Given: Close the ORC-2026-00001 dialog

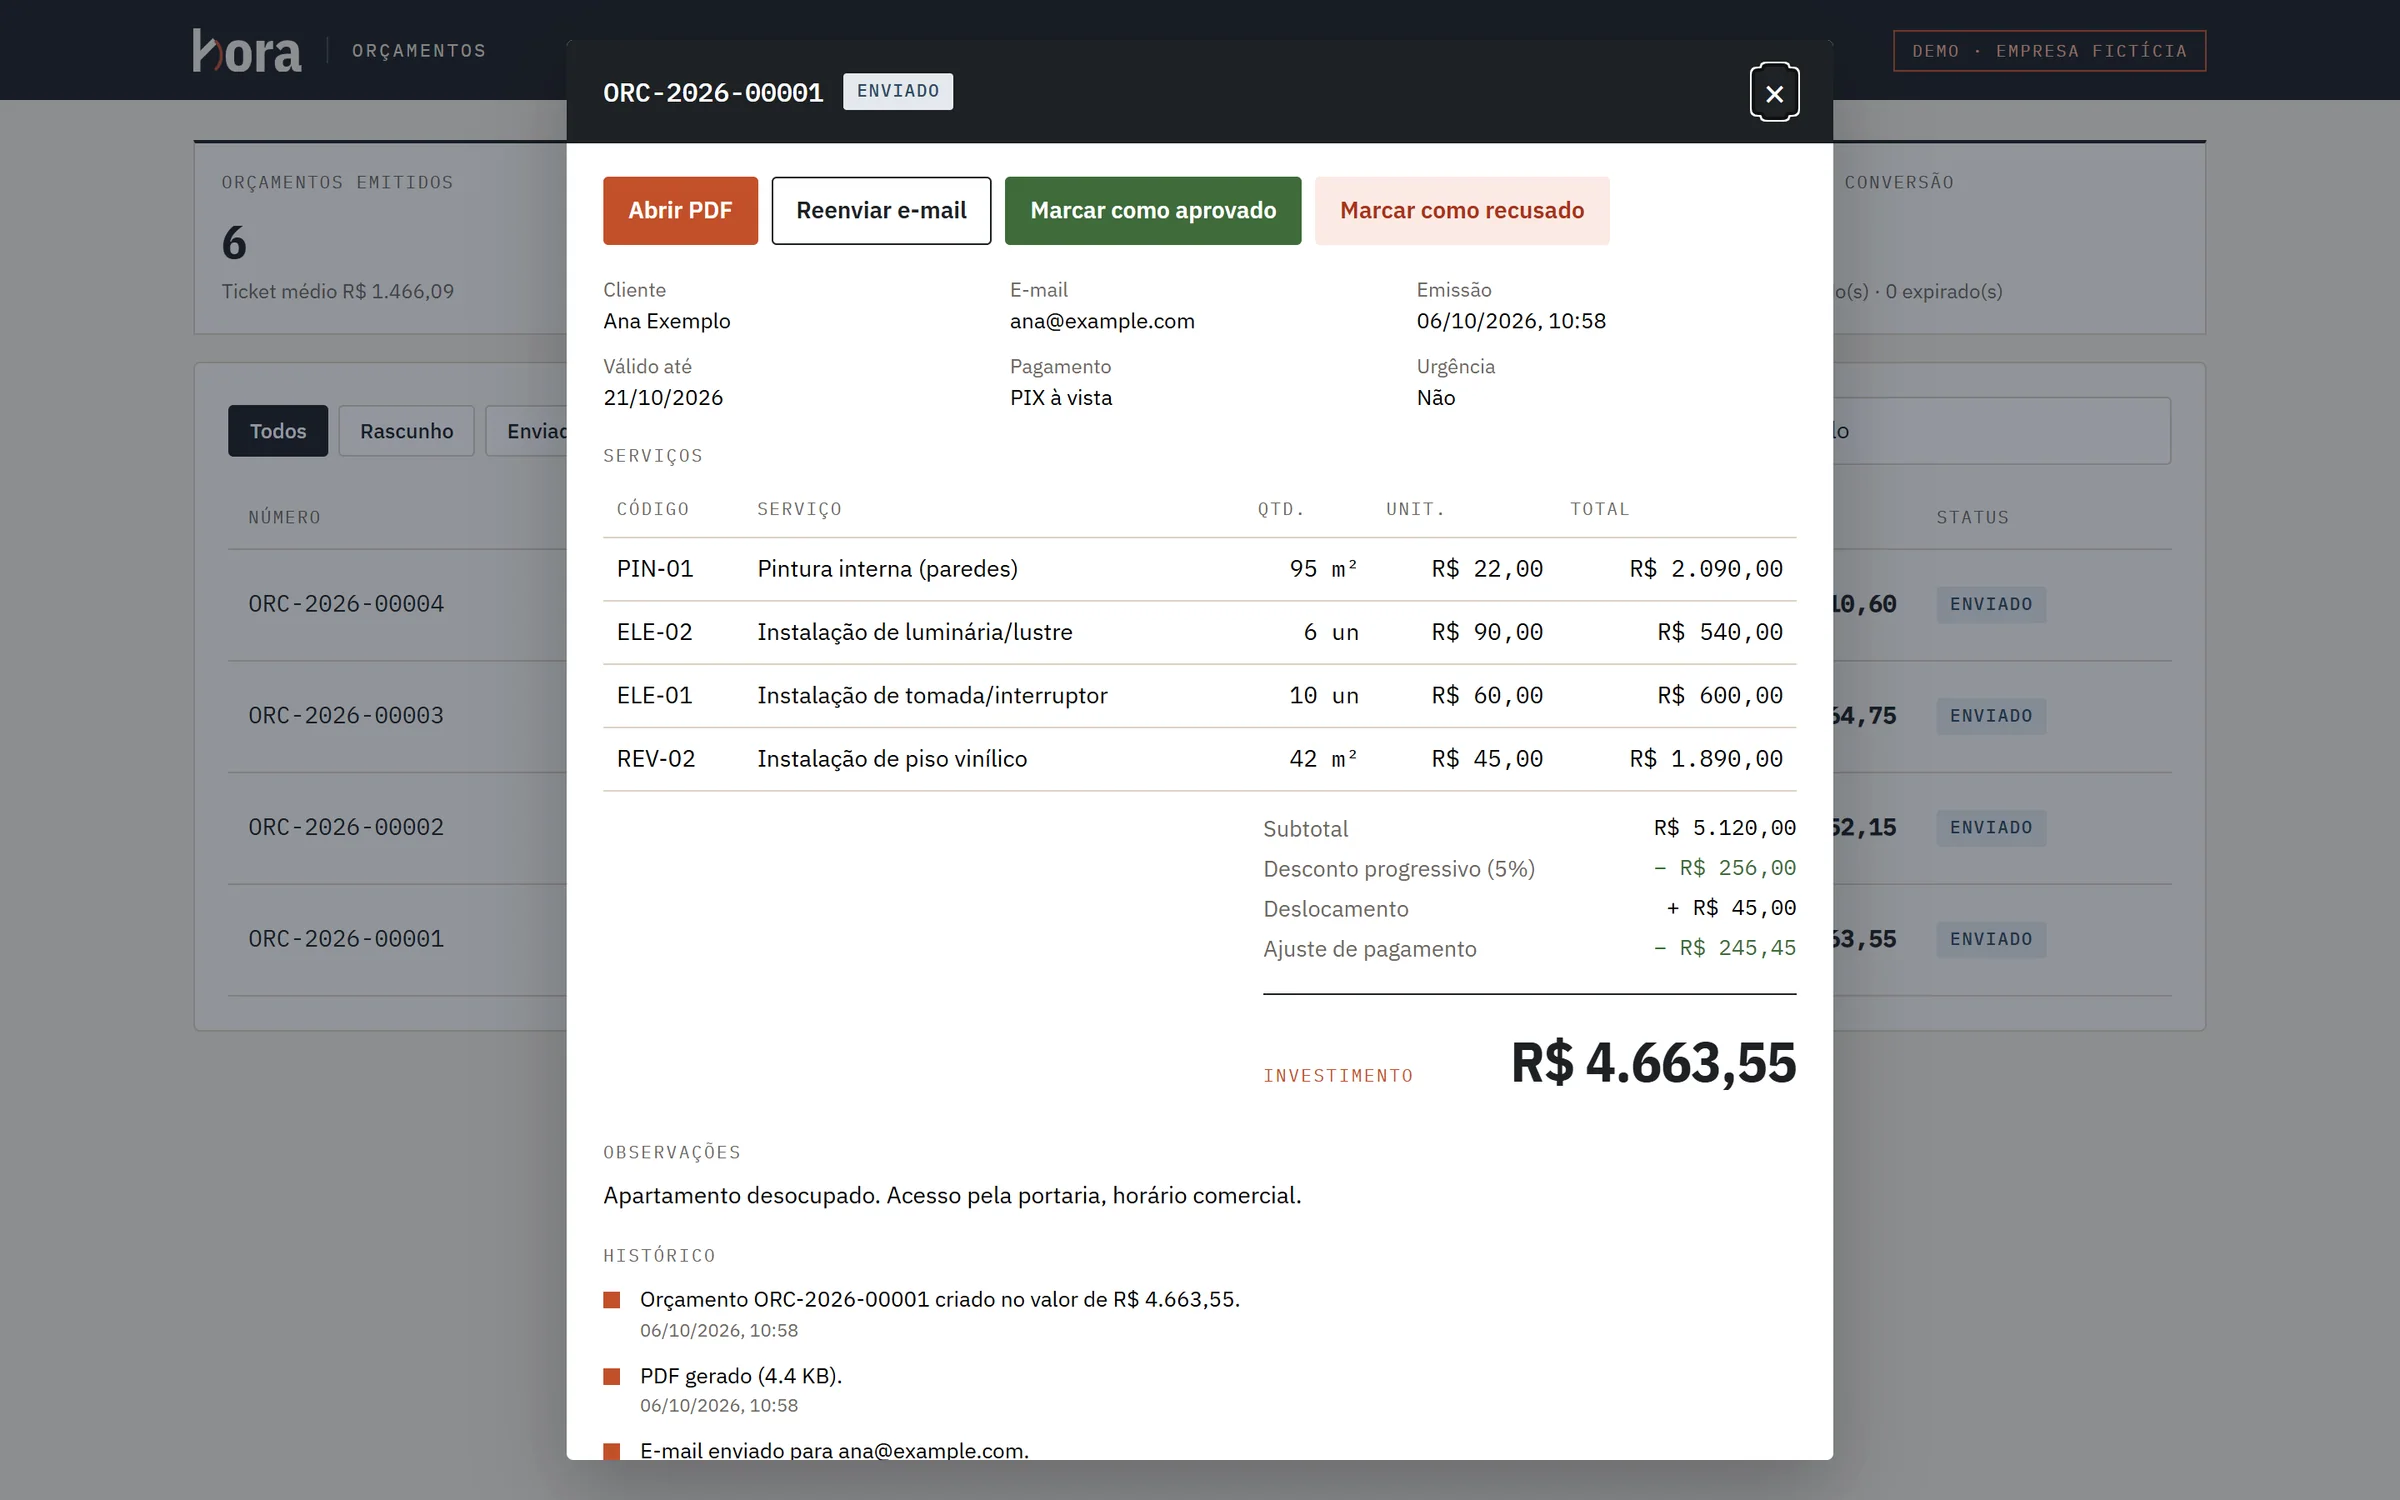Looking at the screenshot, I should 1774,92.
